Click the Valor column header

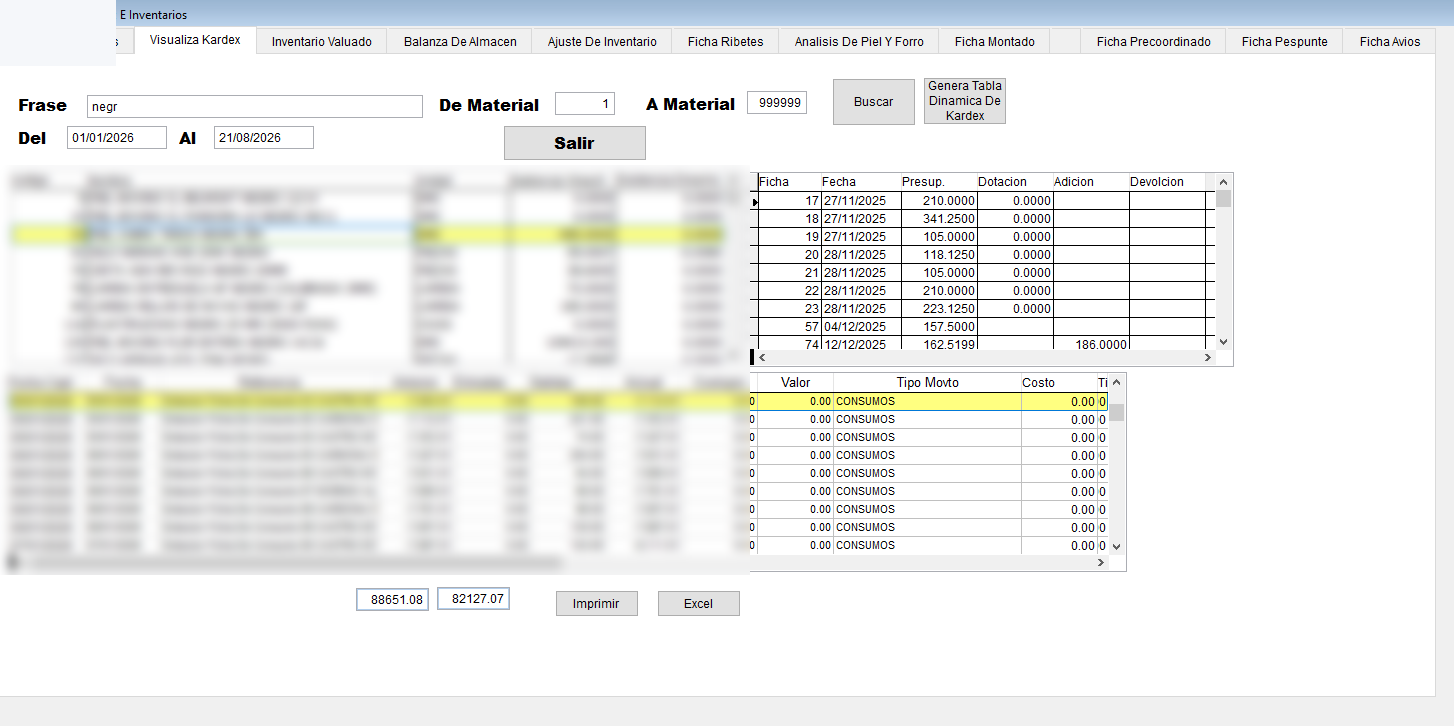coord(795,383)
